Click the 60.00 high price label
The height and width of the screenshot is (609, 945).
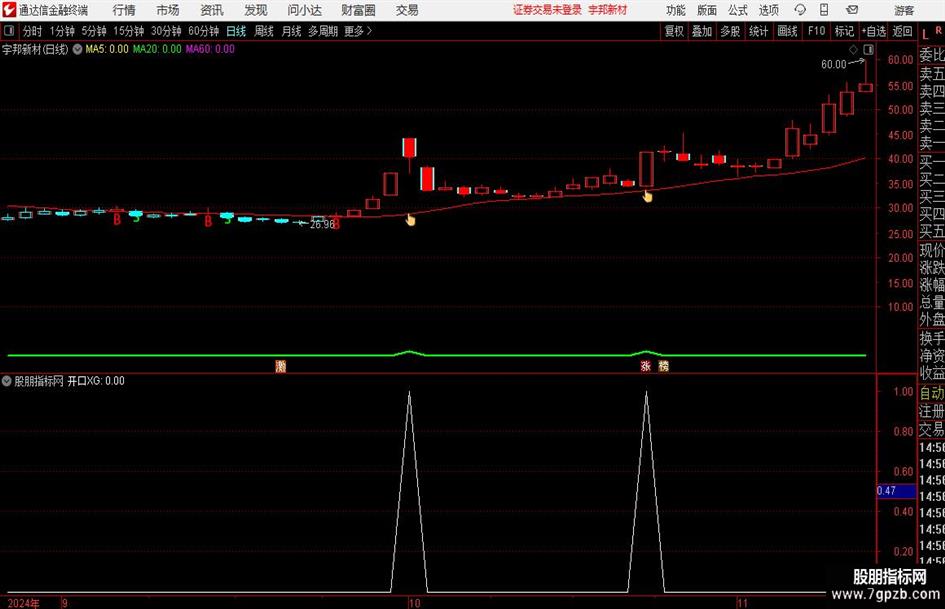click(834, 65)
